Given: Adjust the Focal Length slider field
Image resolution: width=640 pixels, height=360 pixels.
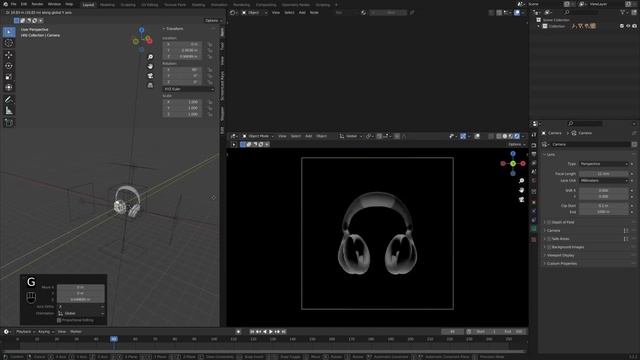Looking at the screenshot, I should (x=604, y=173).
